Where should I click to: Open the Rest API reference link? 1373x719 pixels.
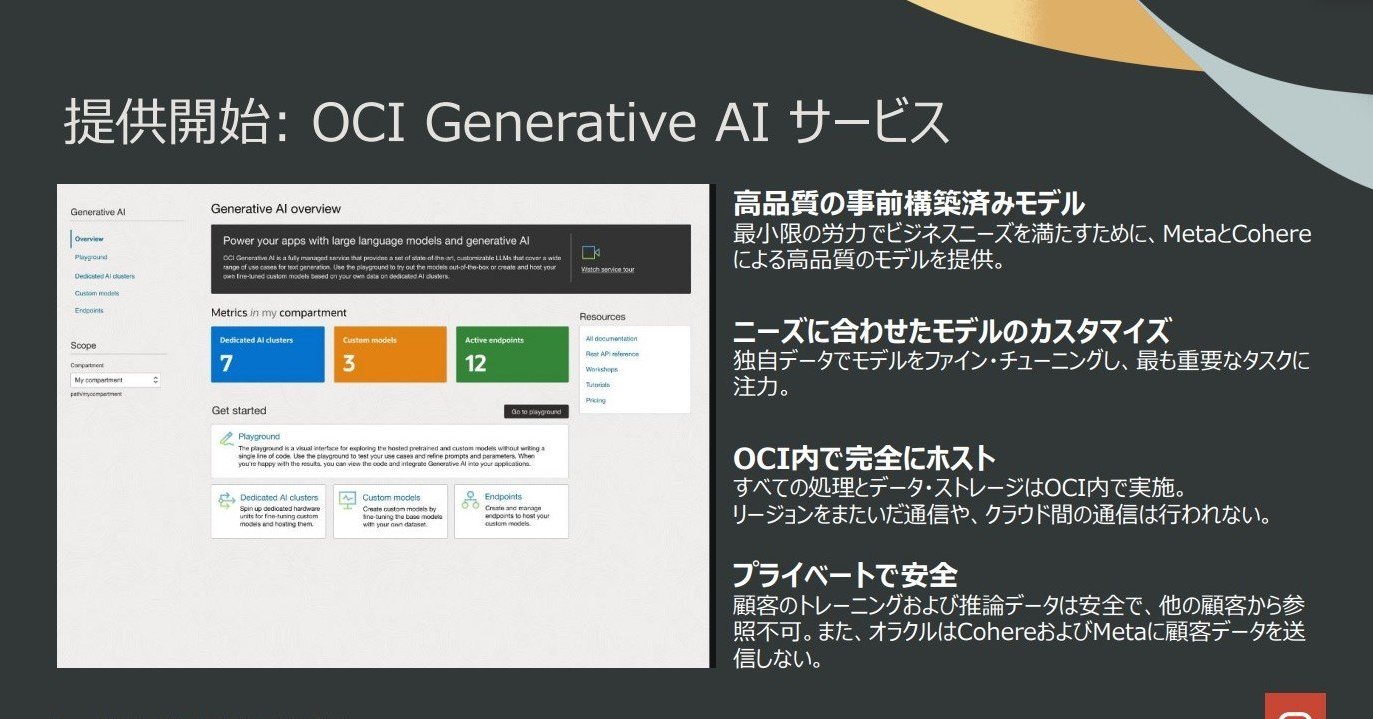tap(612, 354)
